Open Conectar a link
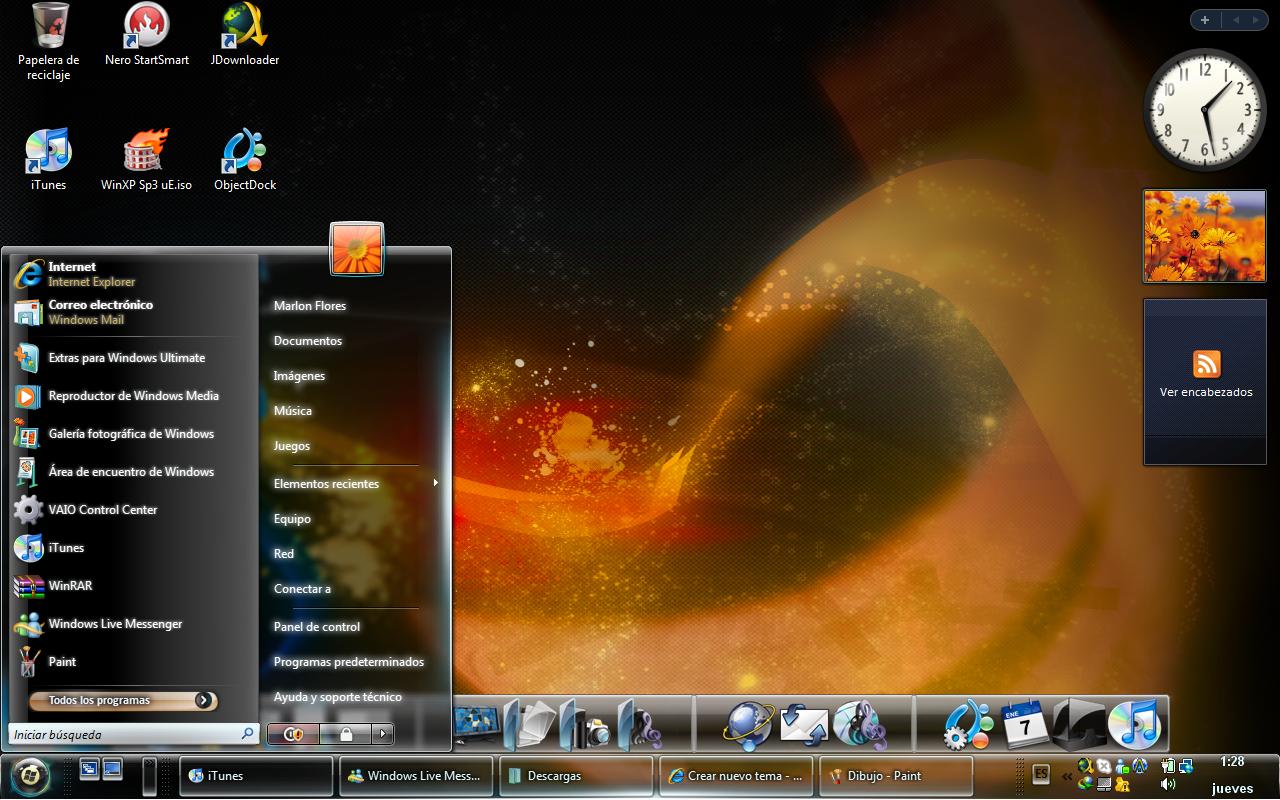The height and width of the screenshot is (800, 1280). pyautogui.click(x=302, y=589)
